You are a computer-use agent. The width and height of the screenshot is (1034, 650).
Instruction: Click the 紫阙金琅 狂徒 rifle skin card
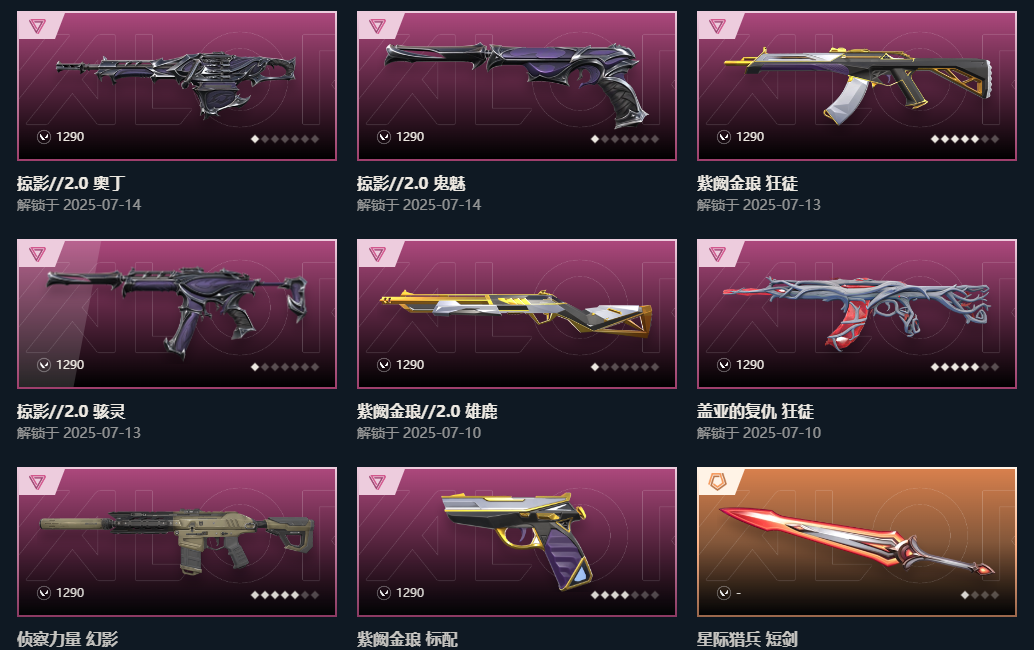tap(857, 86)
